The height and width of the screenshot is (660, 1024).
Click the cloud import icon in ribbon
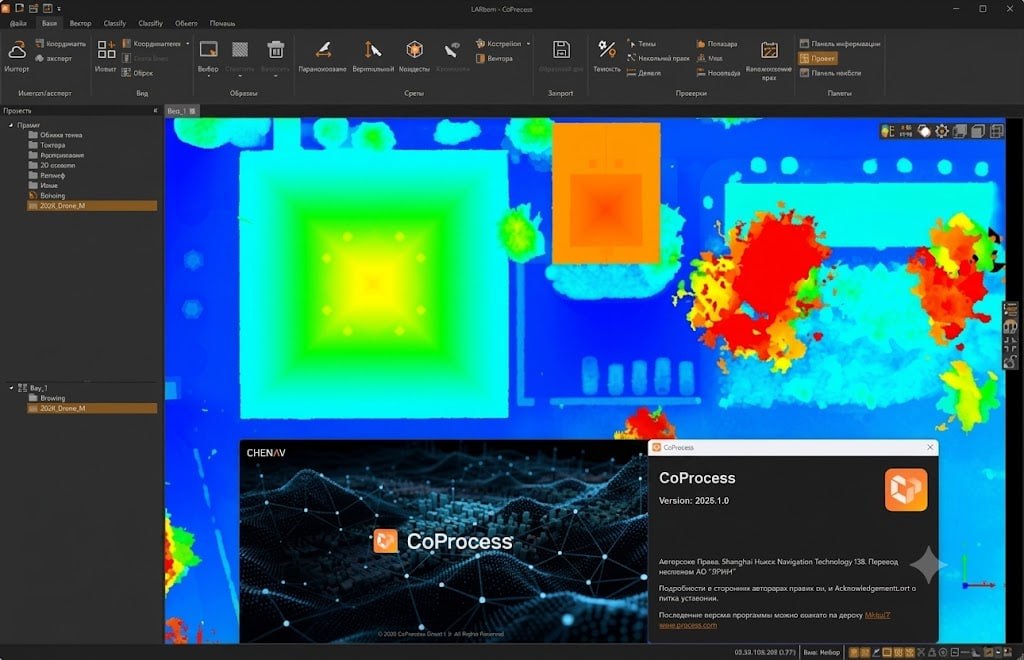tap(17, 50)
